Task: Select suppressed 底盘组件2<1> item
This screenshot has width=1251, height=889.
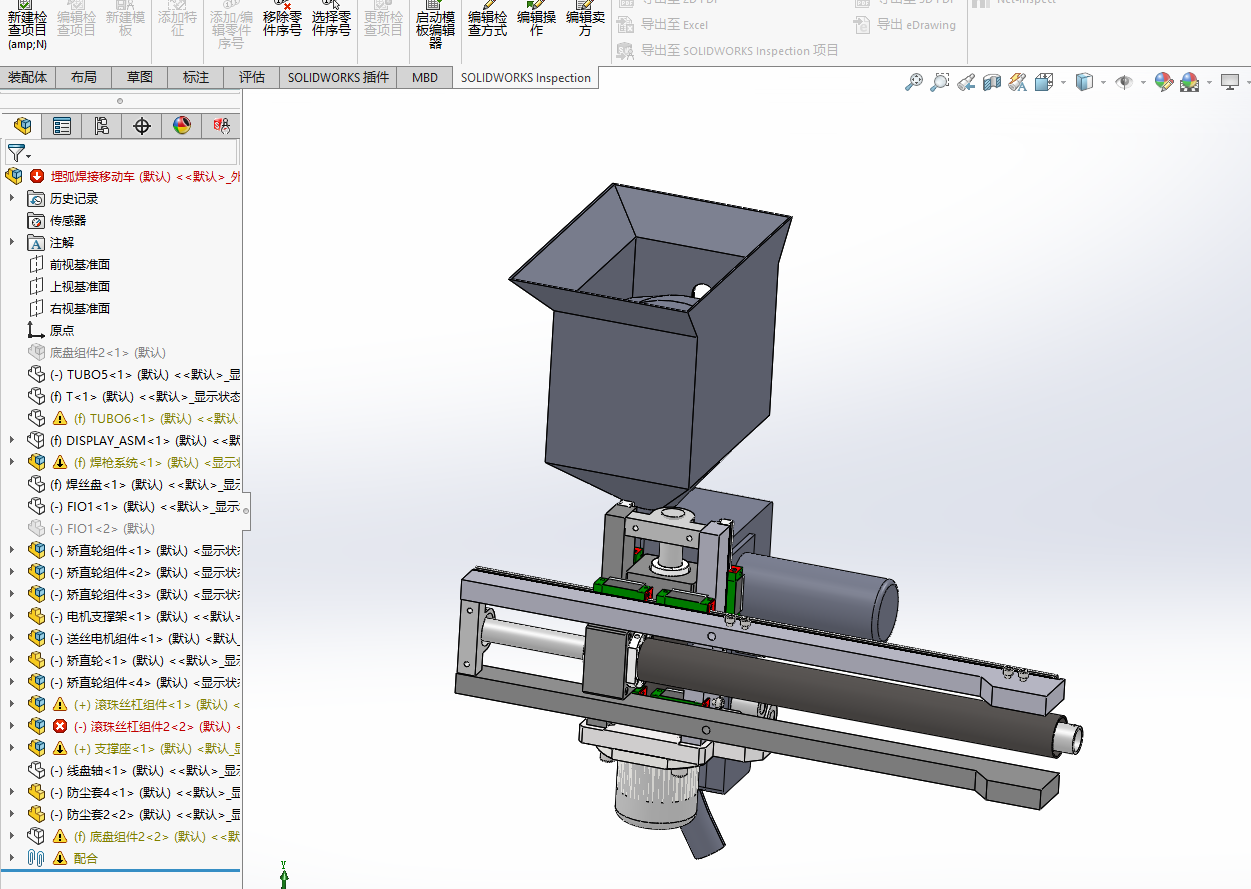Action: tap(108, 352)
